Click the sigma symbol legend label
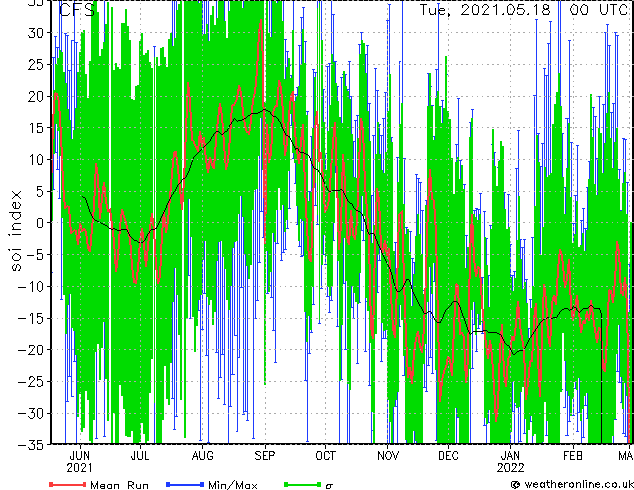The image size is (634, 490). click(x=329, y=486)
